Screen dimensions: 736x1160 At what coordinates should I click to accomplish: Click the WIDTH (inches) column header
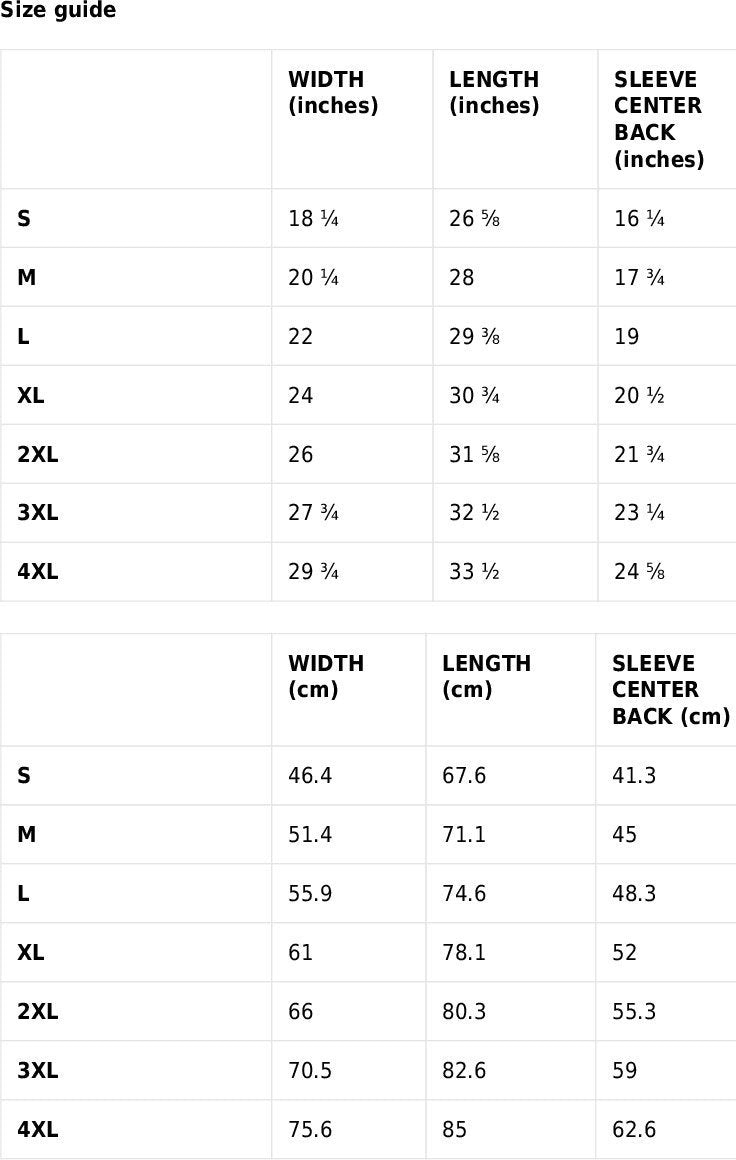333,93
